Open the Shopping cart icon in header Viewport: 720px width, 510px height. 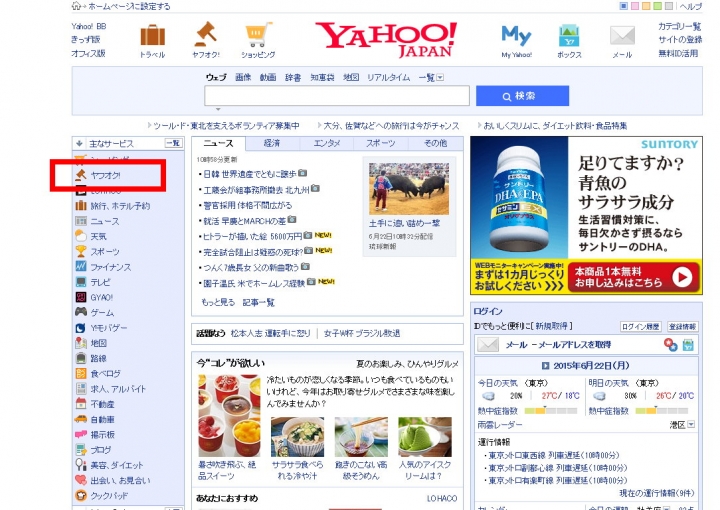click(258, 35)
